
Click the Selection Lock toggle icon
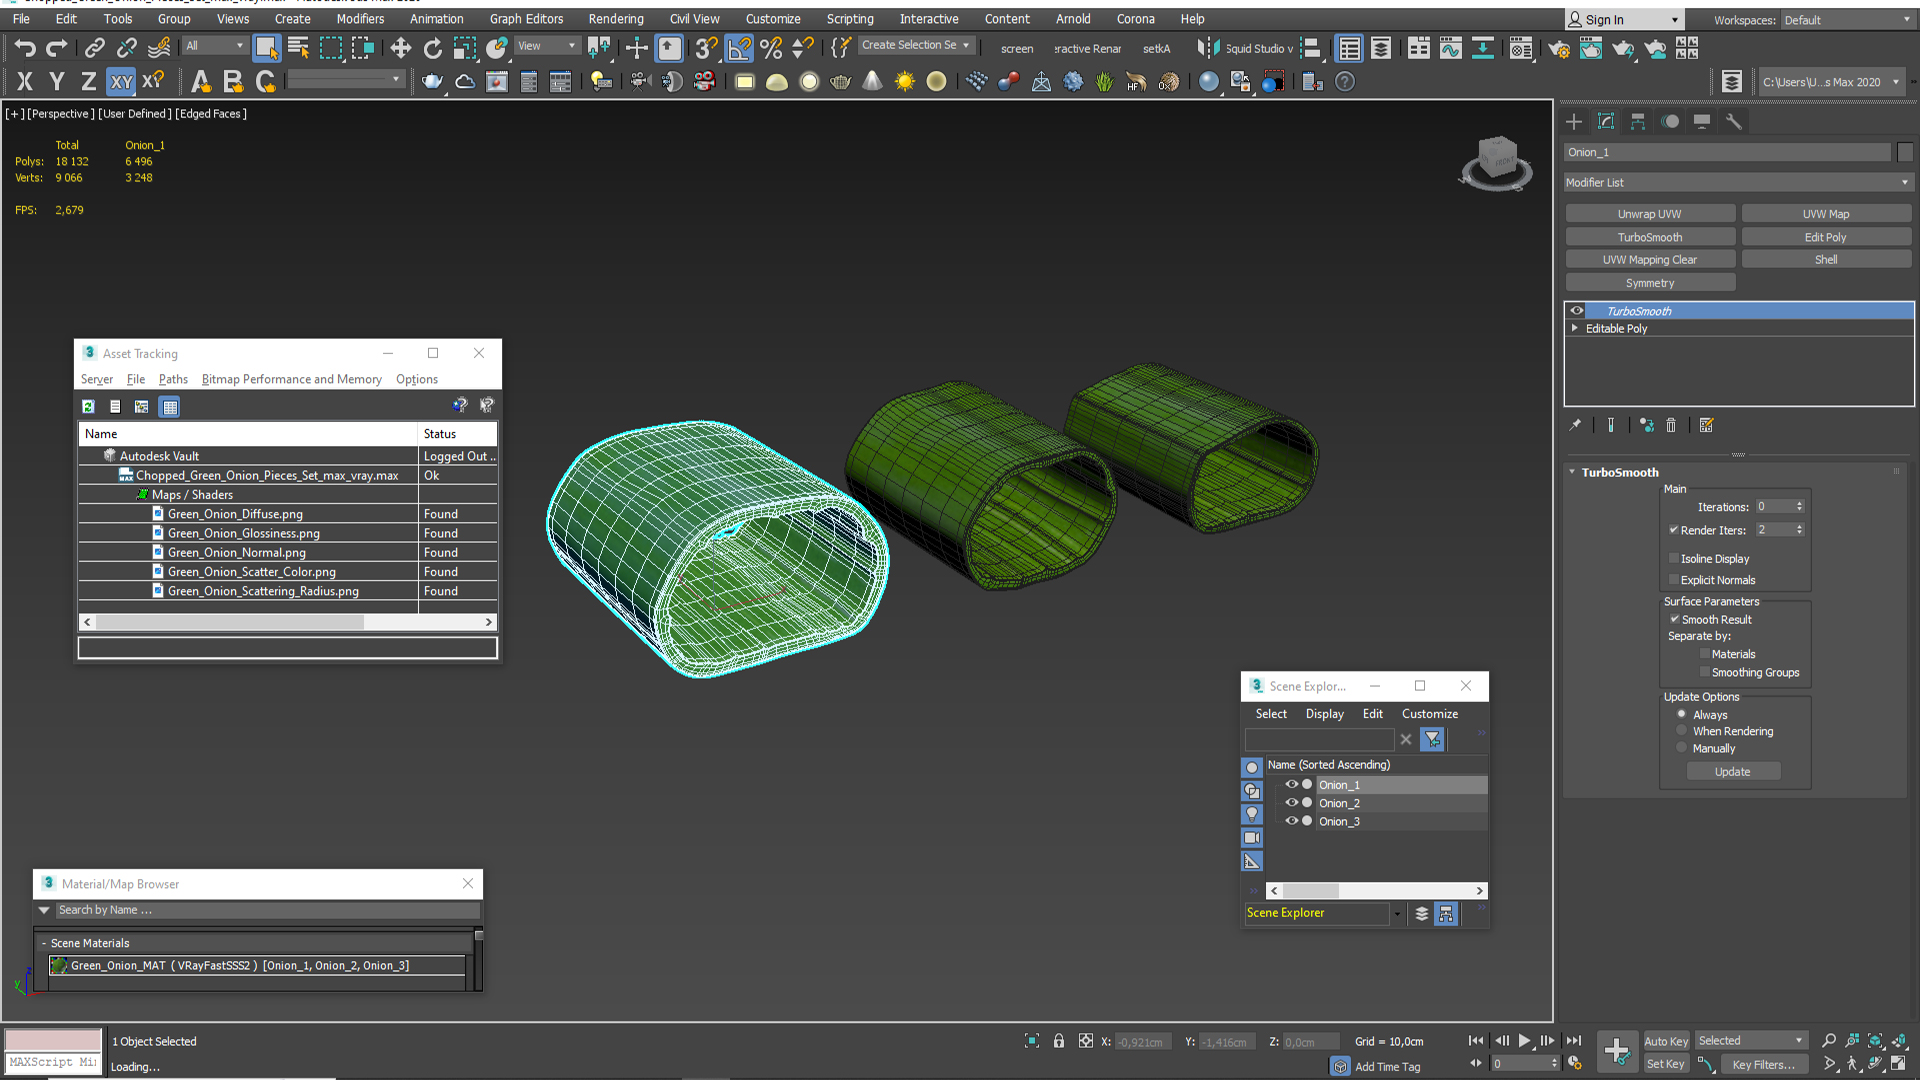(1059, 1041)
